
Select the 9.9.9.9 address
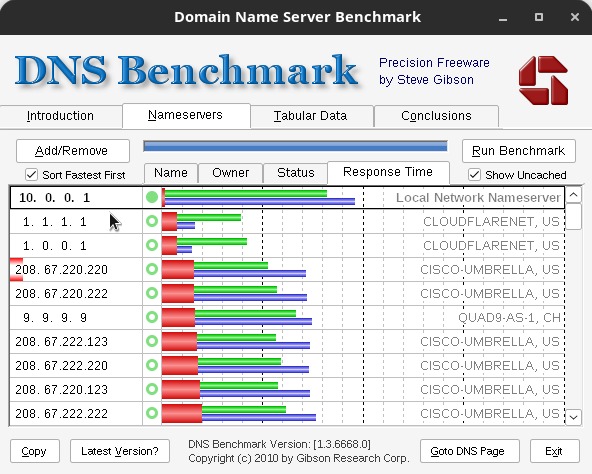pos(55,318)
